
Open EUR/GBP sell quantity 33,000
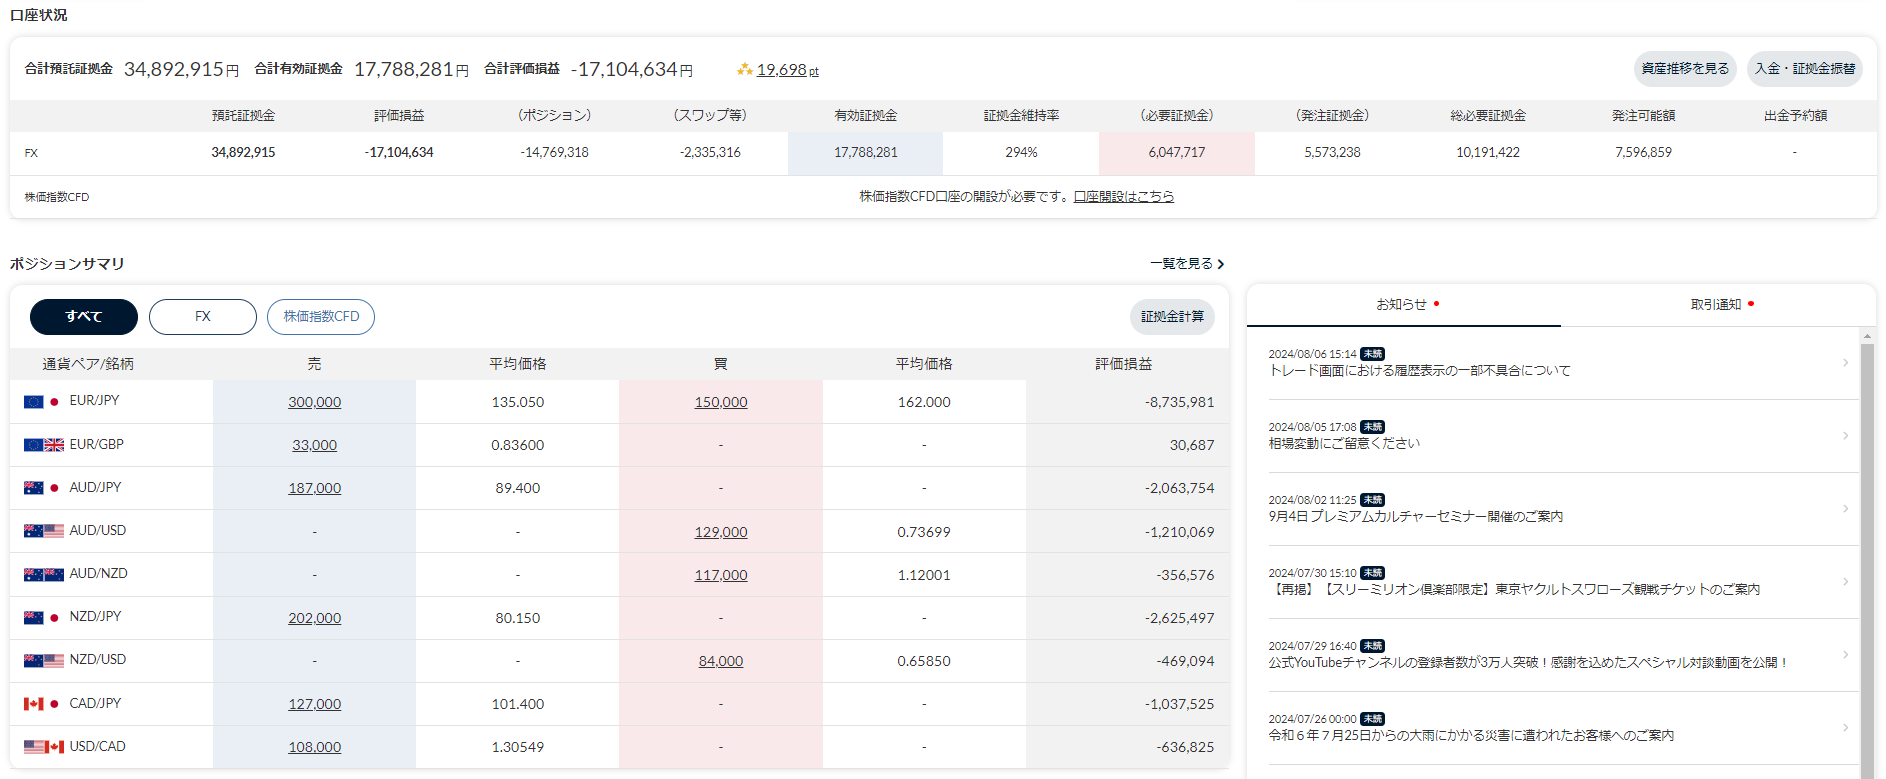(x=315, y=445)
